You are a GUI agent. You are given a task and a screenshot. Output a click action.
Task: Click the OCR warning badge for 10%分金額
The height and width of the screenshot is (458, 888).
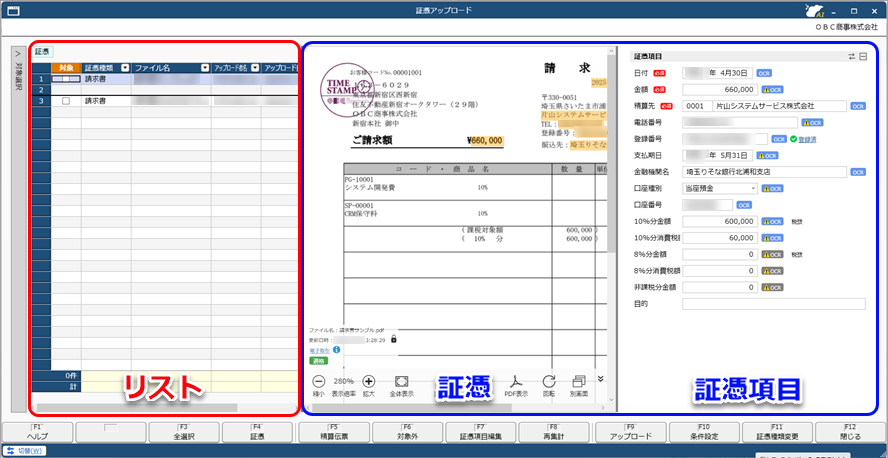tap(772, 221)
